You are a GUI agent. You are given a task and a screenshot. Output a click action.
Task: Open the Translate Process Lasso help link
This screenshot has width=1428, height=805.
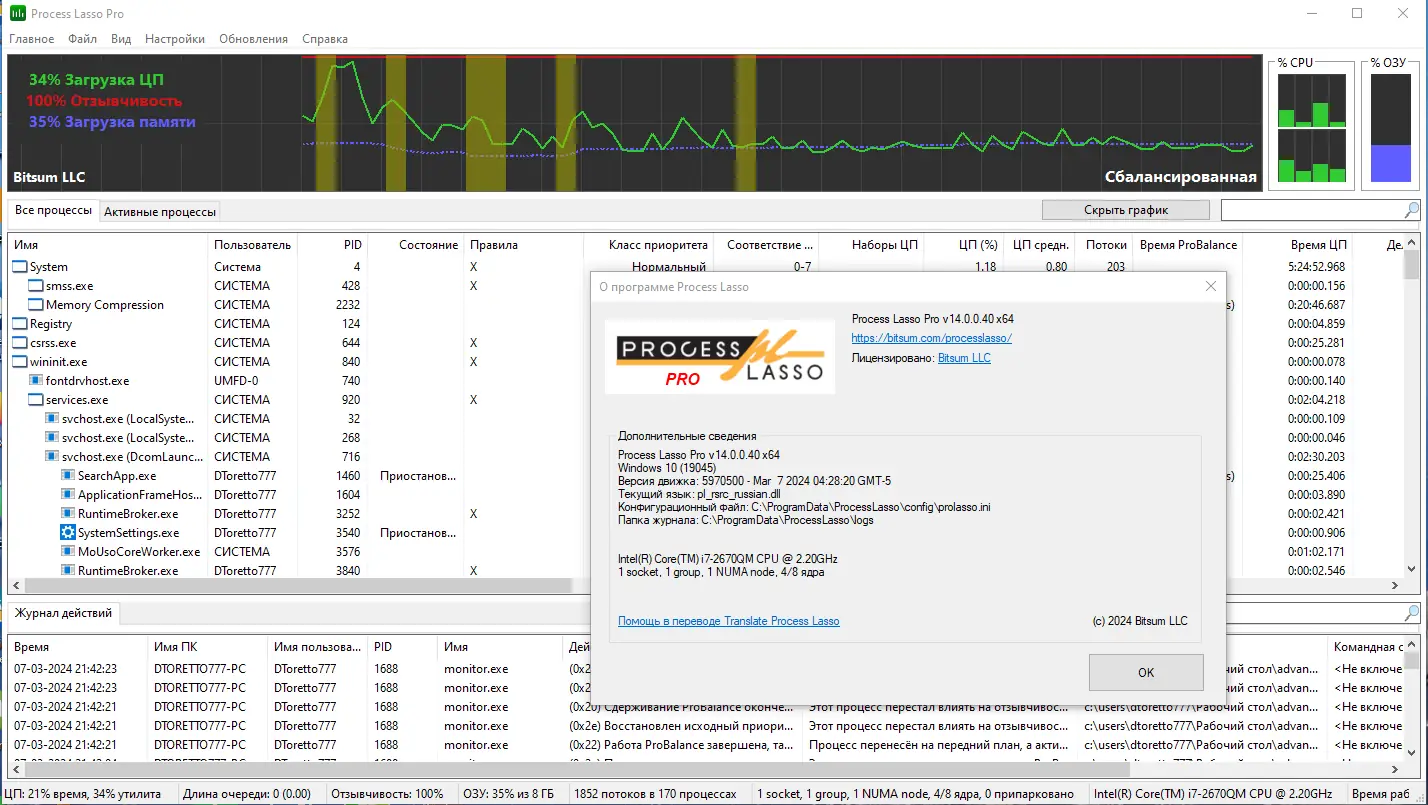(729, 621)
